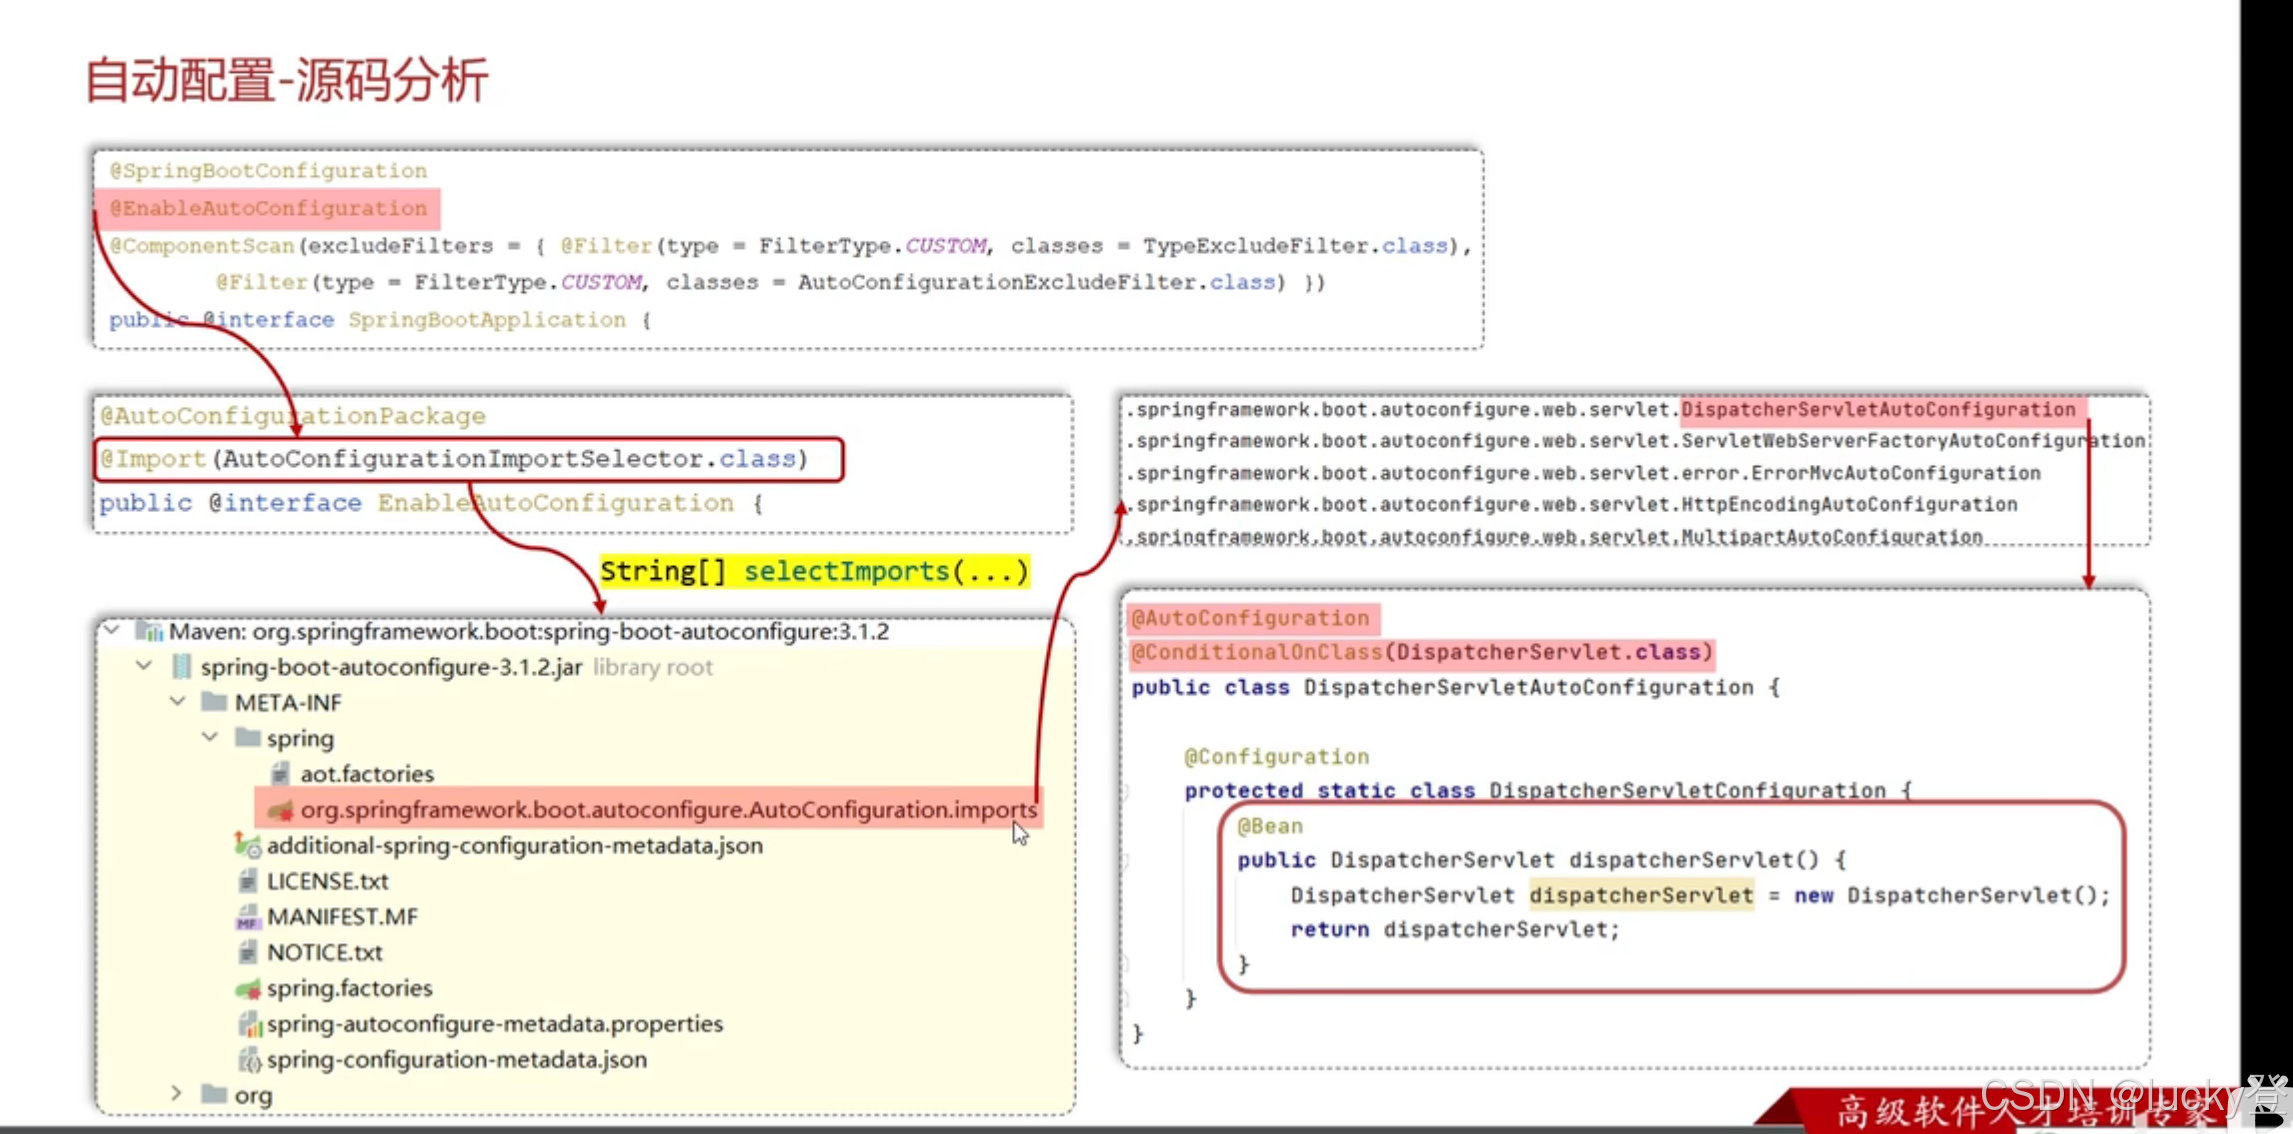This screenshot has width=2293, height=1134.
Task: Click AutoConfigurationImportSelector.class in the @Import line
Action: [509, 459]
